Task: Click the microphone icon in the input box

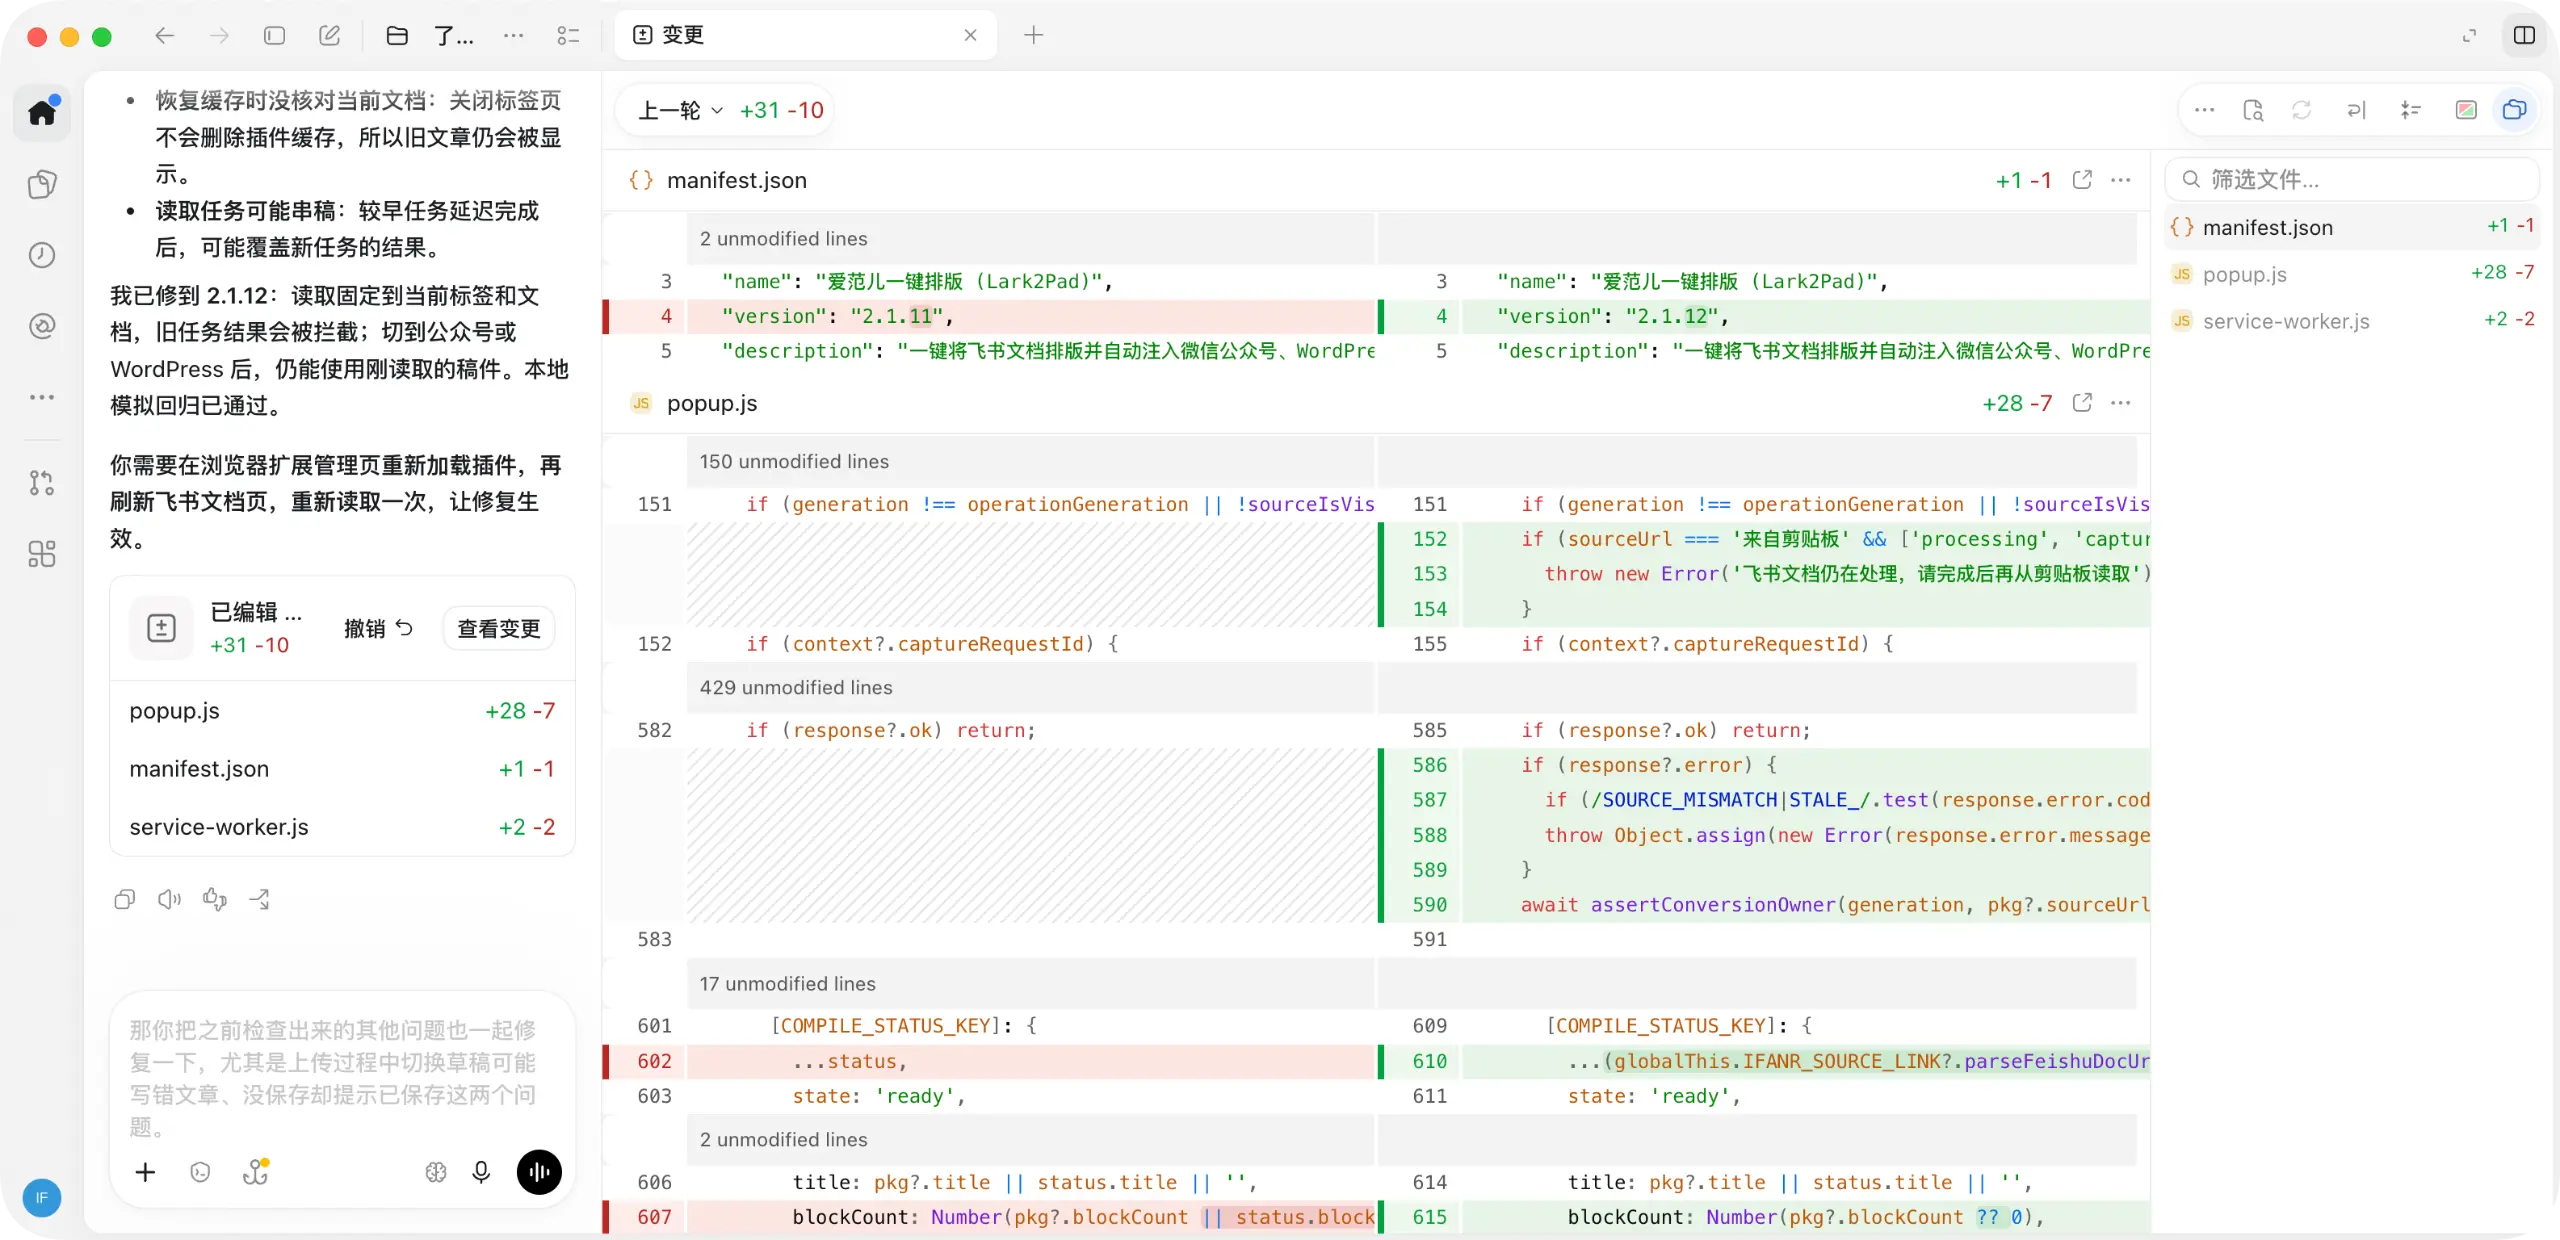Action: pos(481,1172)
